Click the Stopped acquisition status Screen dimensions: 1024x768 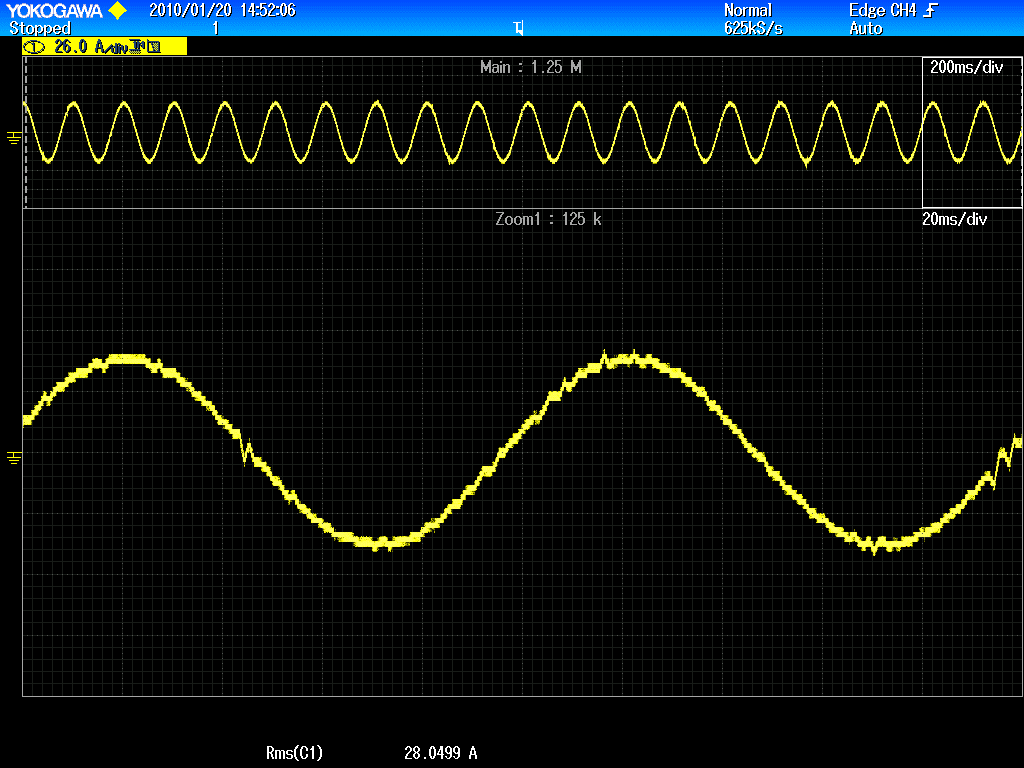[40, 29]
